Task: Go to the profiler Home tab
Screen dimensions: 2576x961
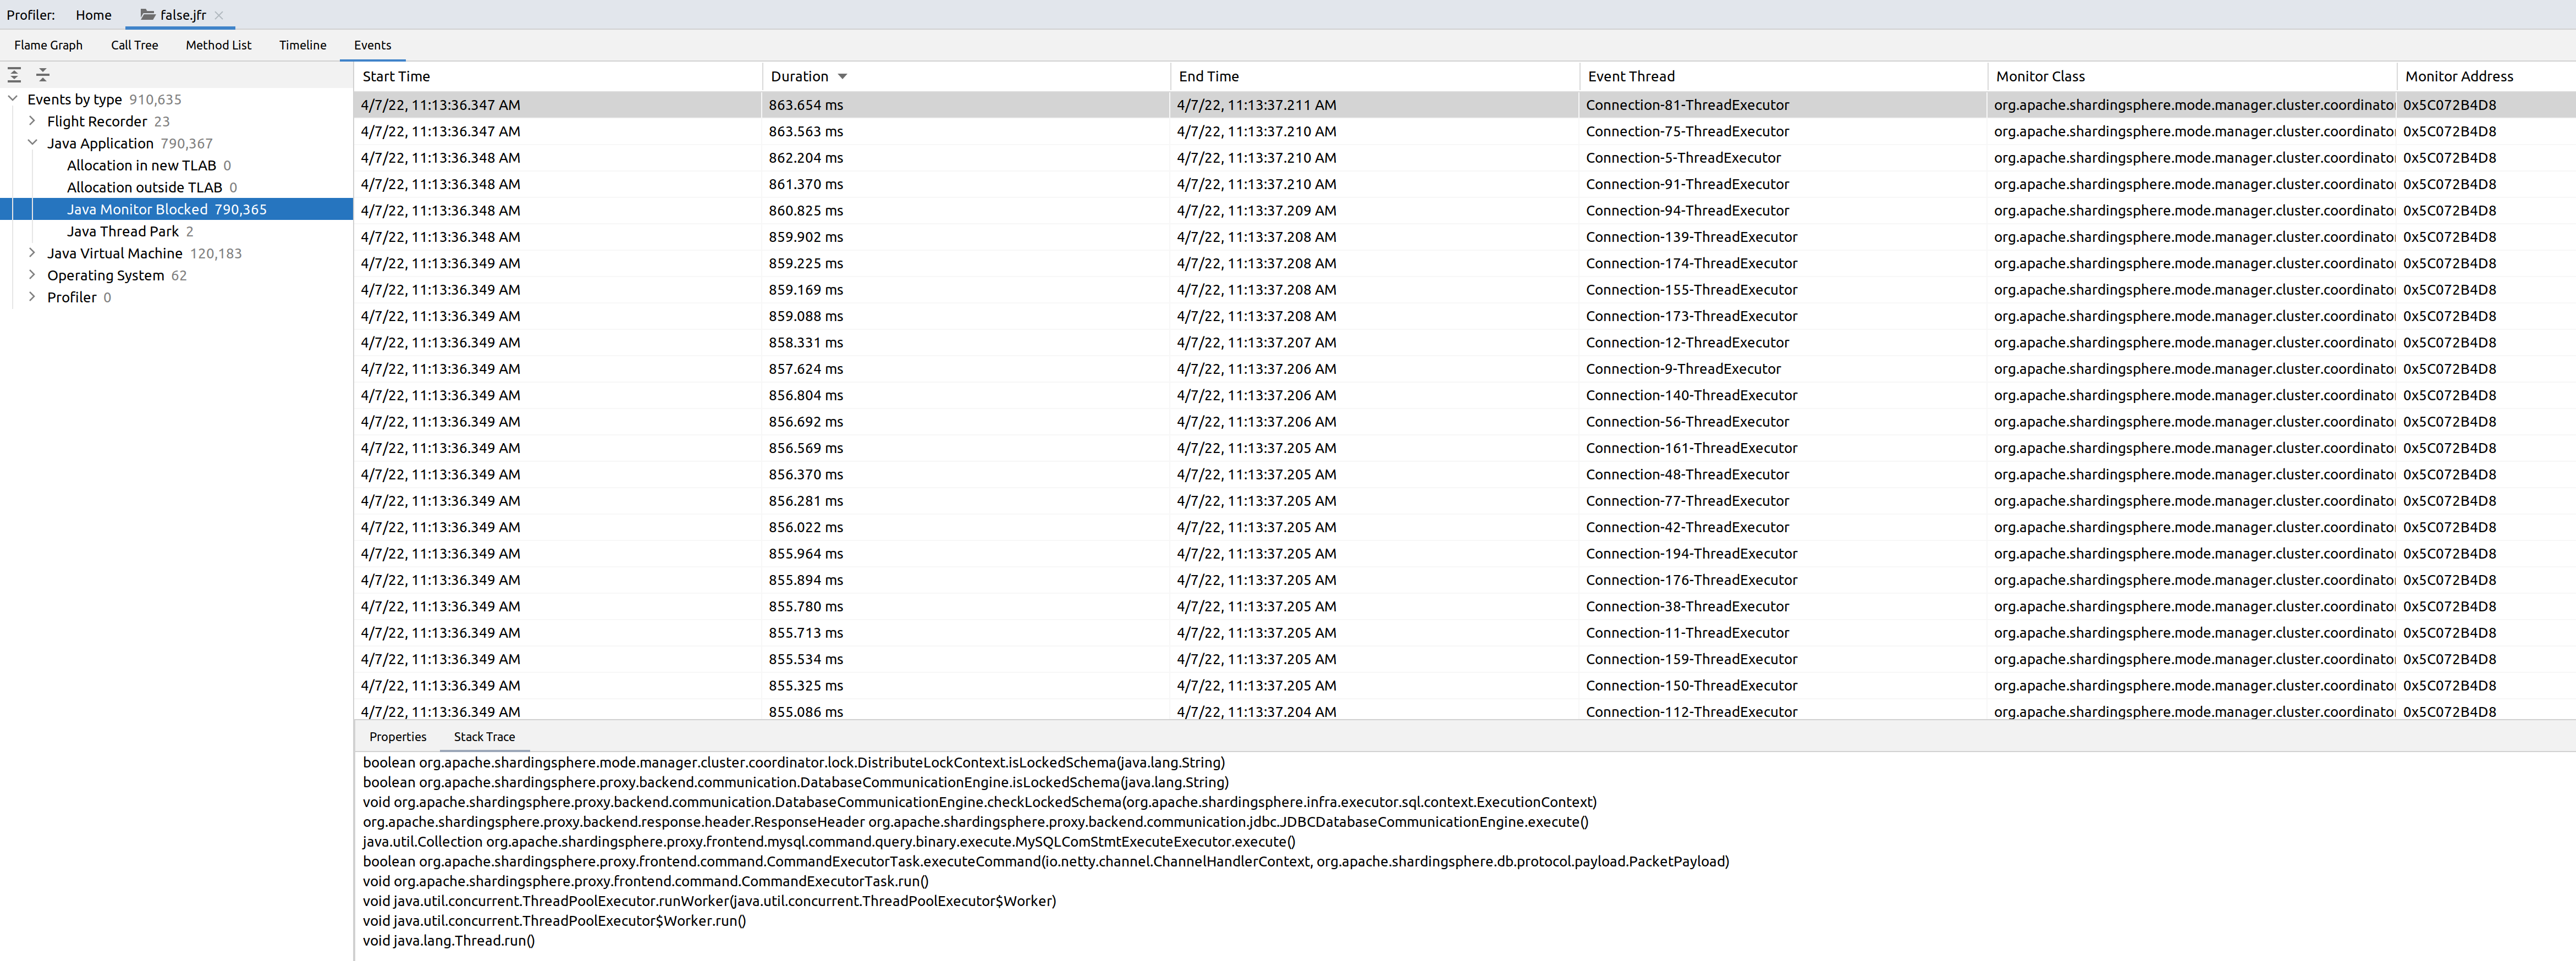Action: coord(93,15)
